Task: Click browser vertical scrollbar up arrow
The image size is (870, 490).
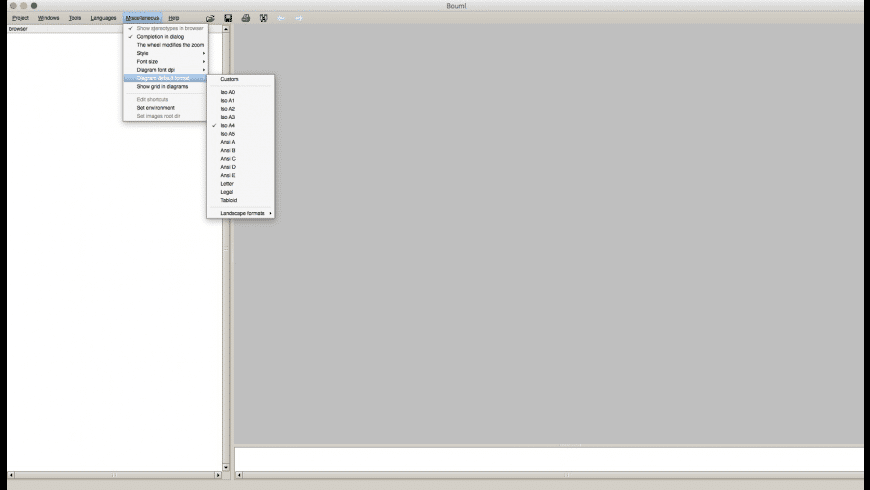Action: (226, 29)
